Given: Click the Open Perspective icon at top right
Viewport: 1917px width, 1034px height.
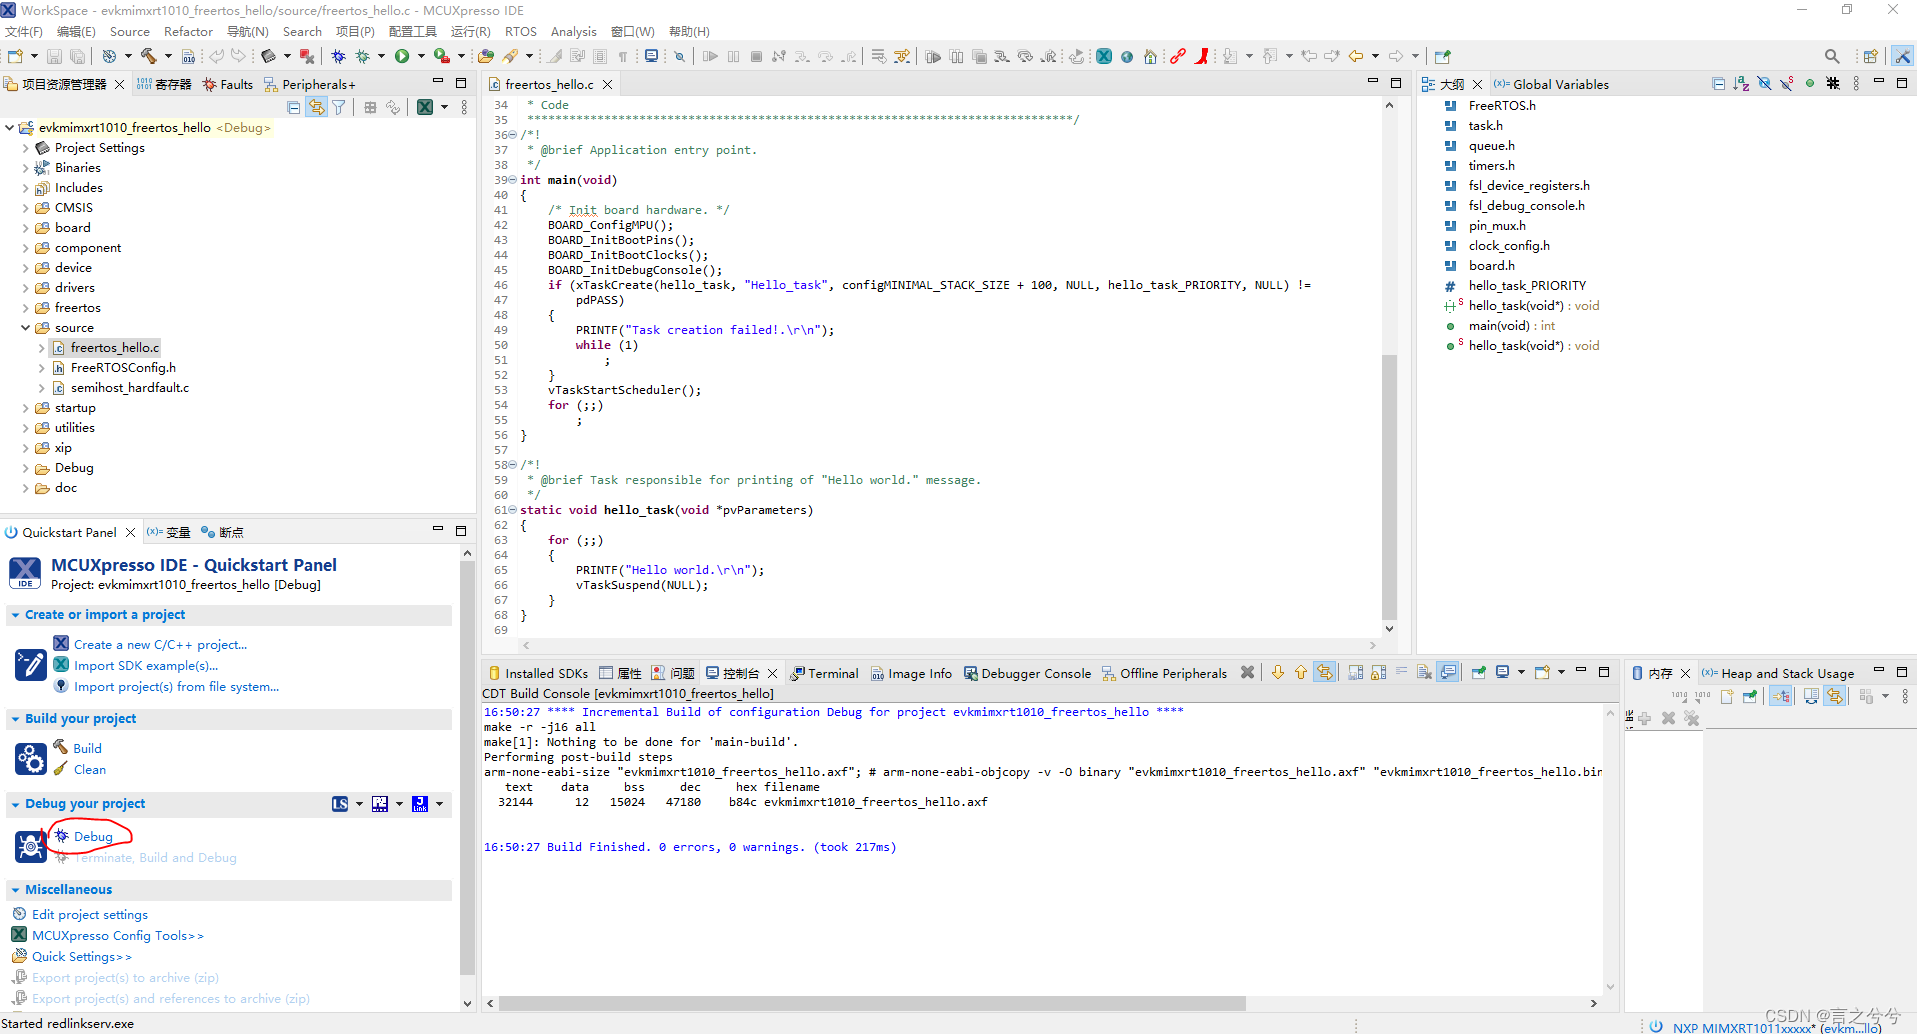Looking at the screenshot, I should (1870, 56).
